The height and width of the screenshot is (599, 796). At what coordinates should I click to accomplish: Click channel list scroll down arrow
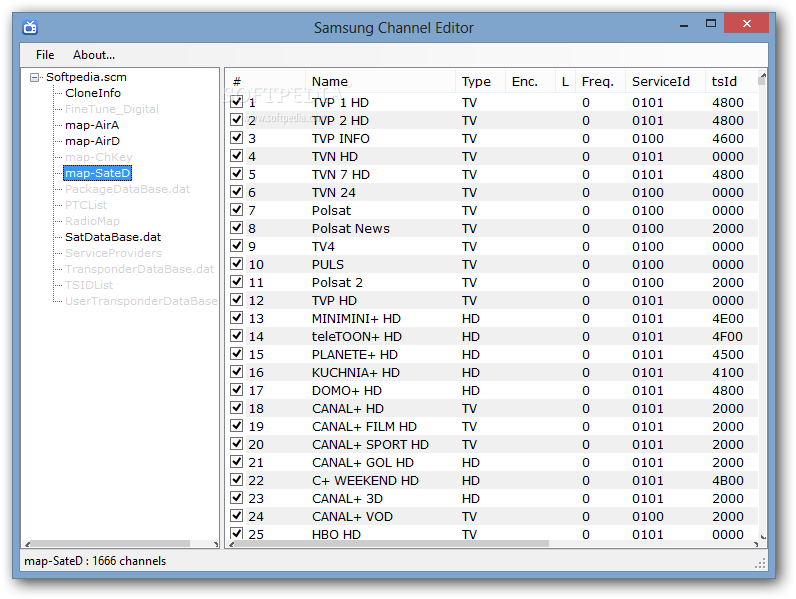click(762, 536)
